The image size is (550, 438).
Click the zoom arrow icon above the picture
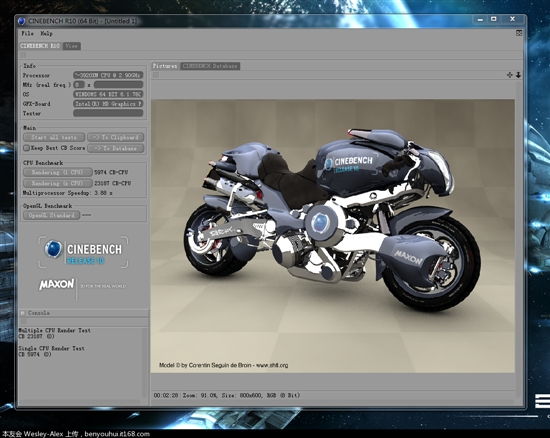518,75
